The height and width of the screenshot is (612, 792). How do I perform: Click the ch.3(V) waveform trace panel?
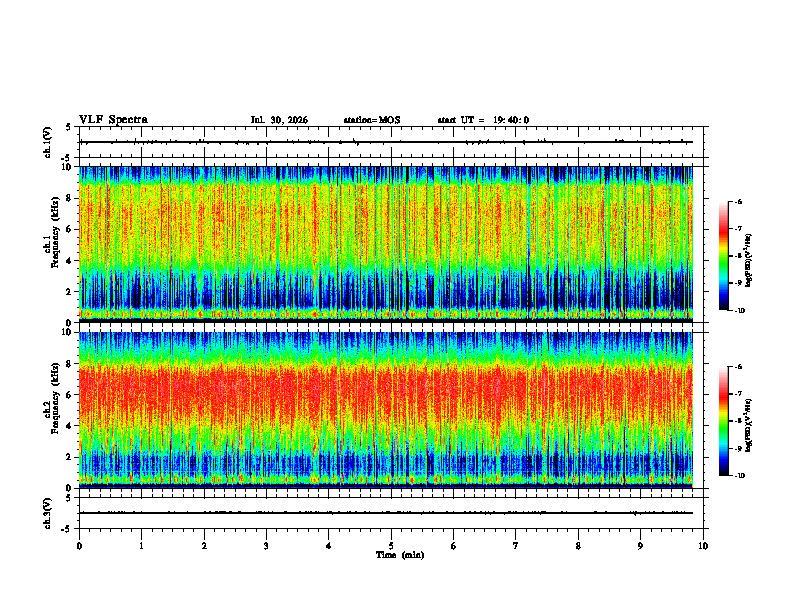391,513
